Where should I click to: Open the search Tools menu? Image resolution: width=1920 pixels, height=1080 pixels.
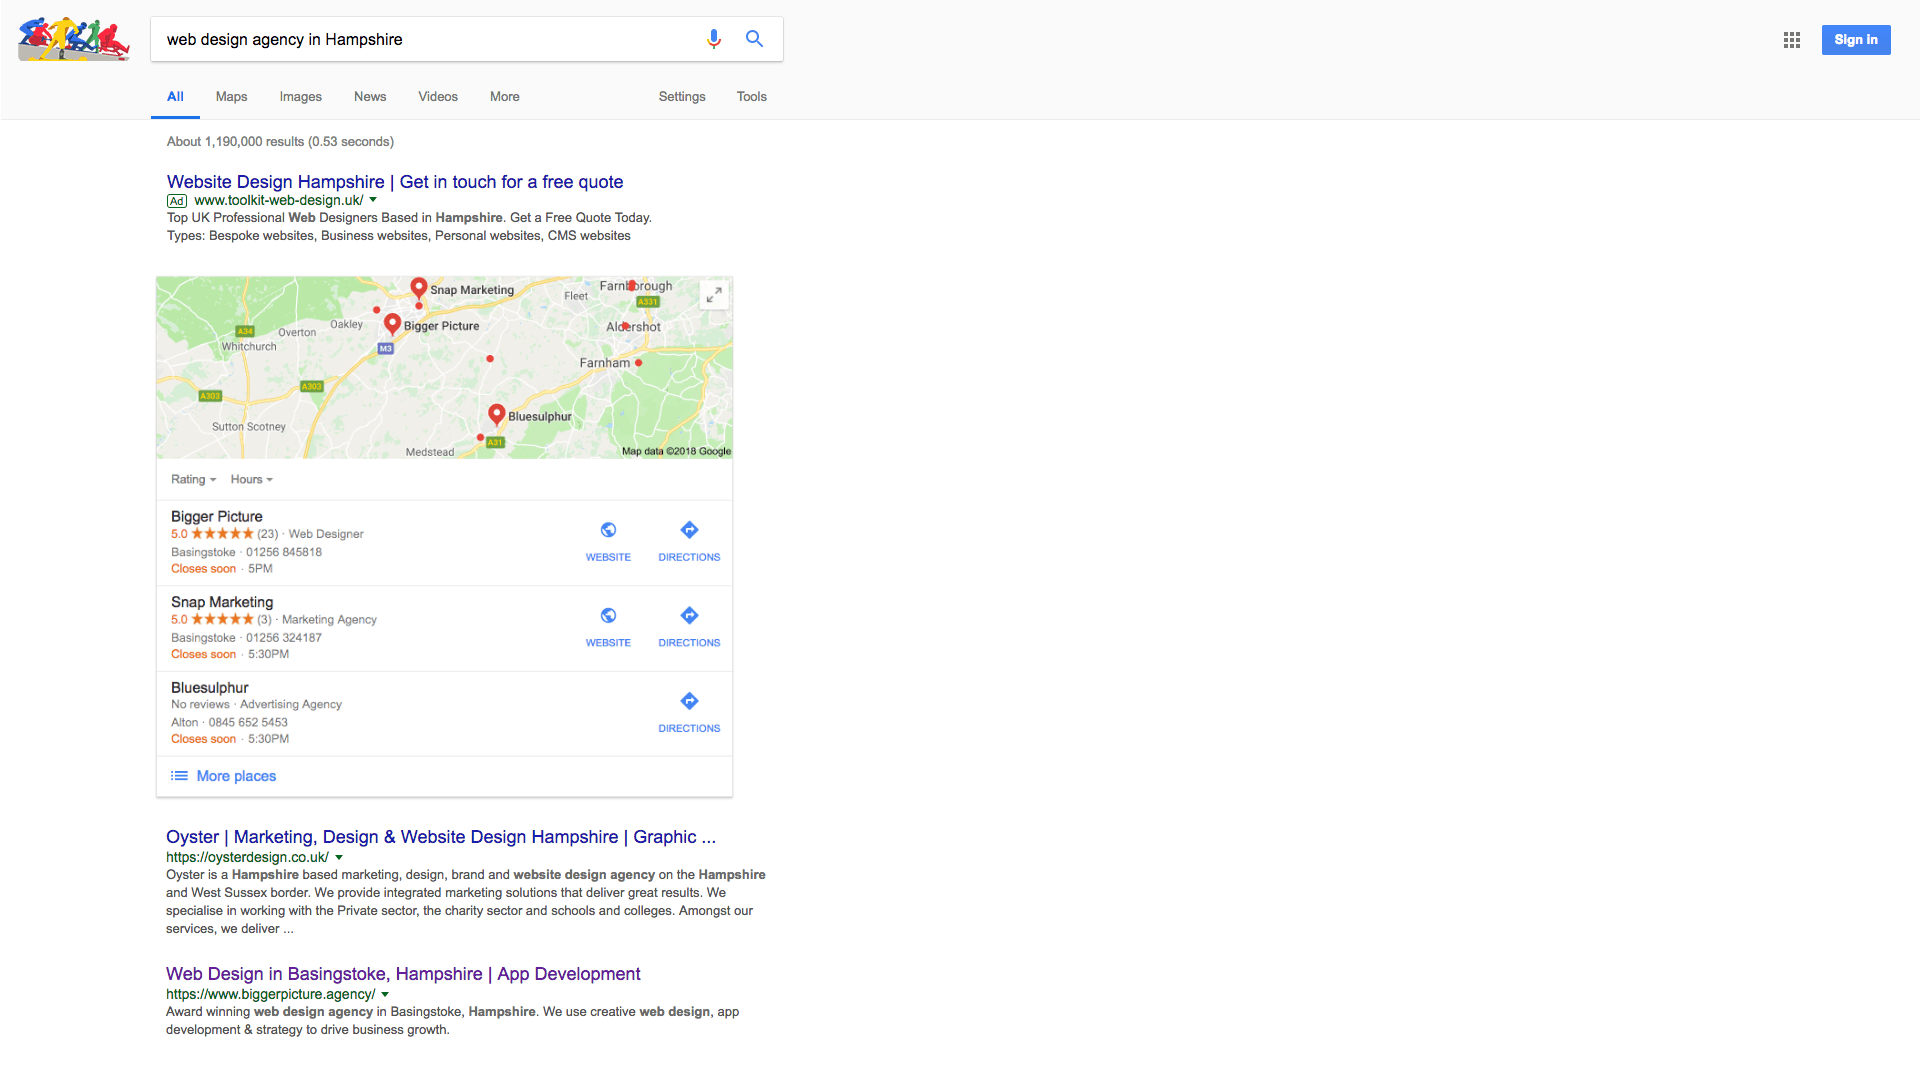pyautogui.click(x=752, y=97)
